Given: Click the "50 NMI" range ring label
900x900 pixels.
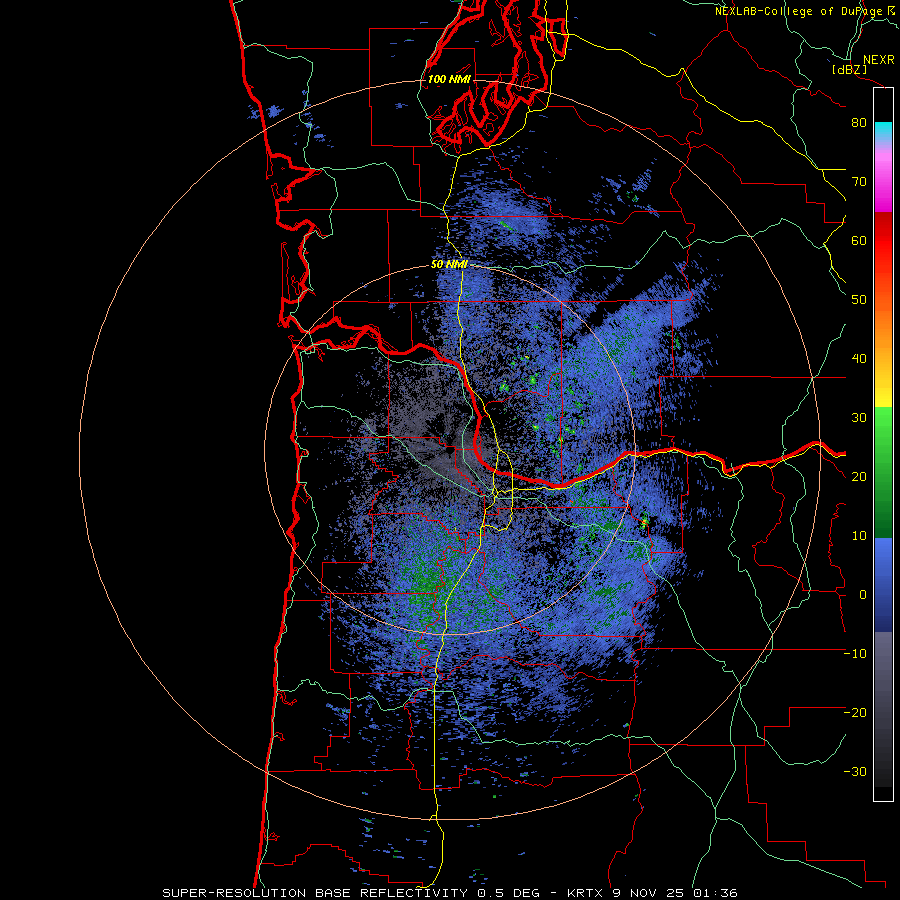Looking at the screenshot, I should click(x=449, y=265).
